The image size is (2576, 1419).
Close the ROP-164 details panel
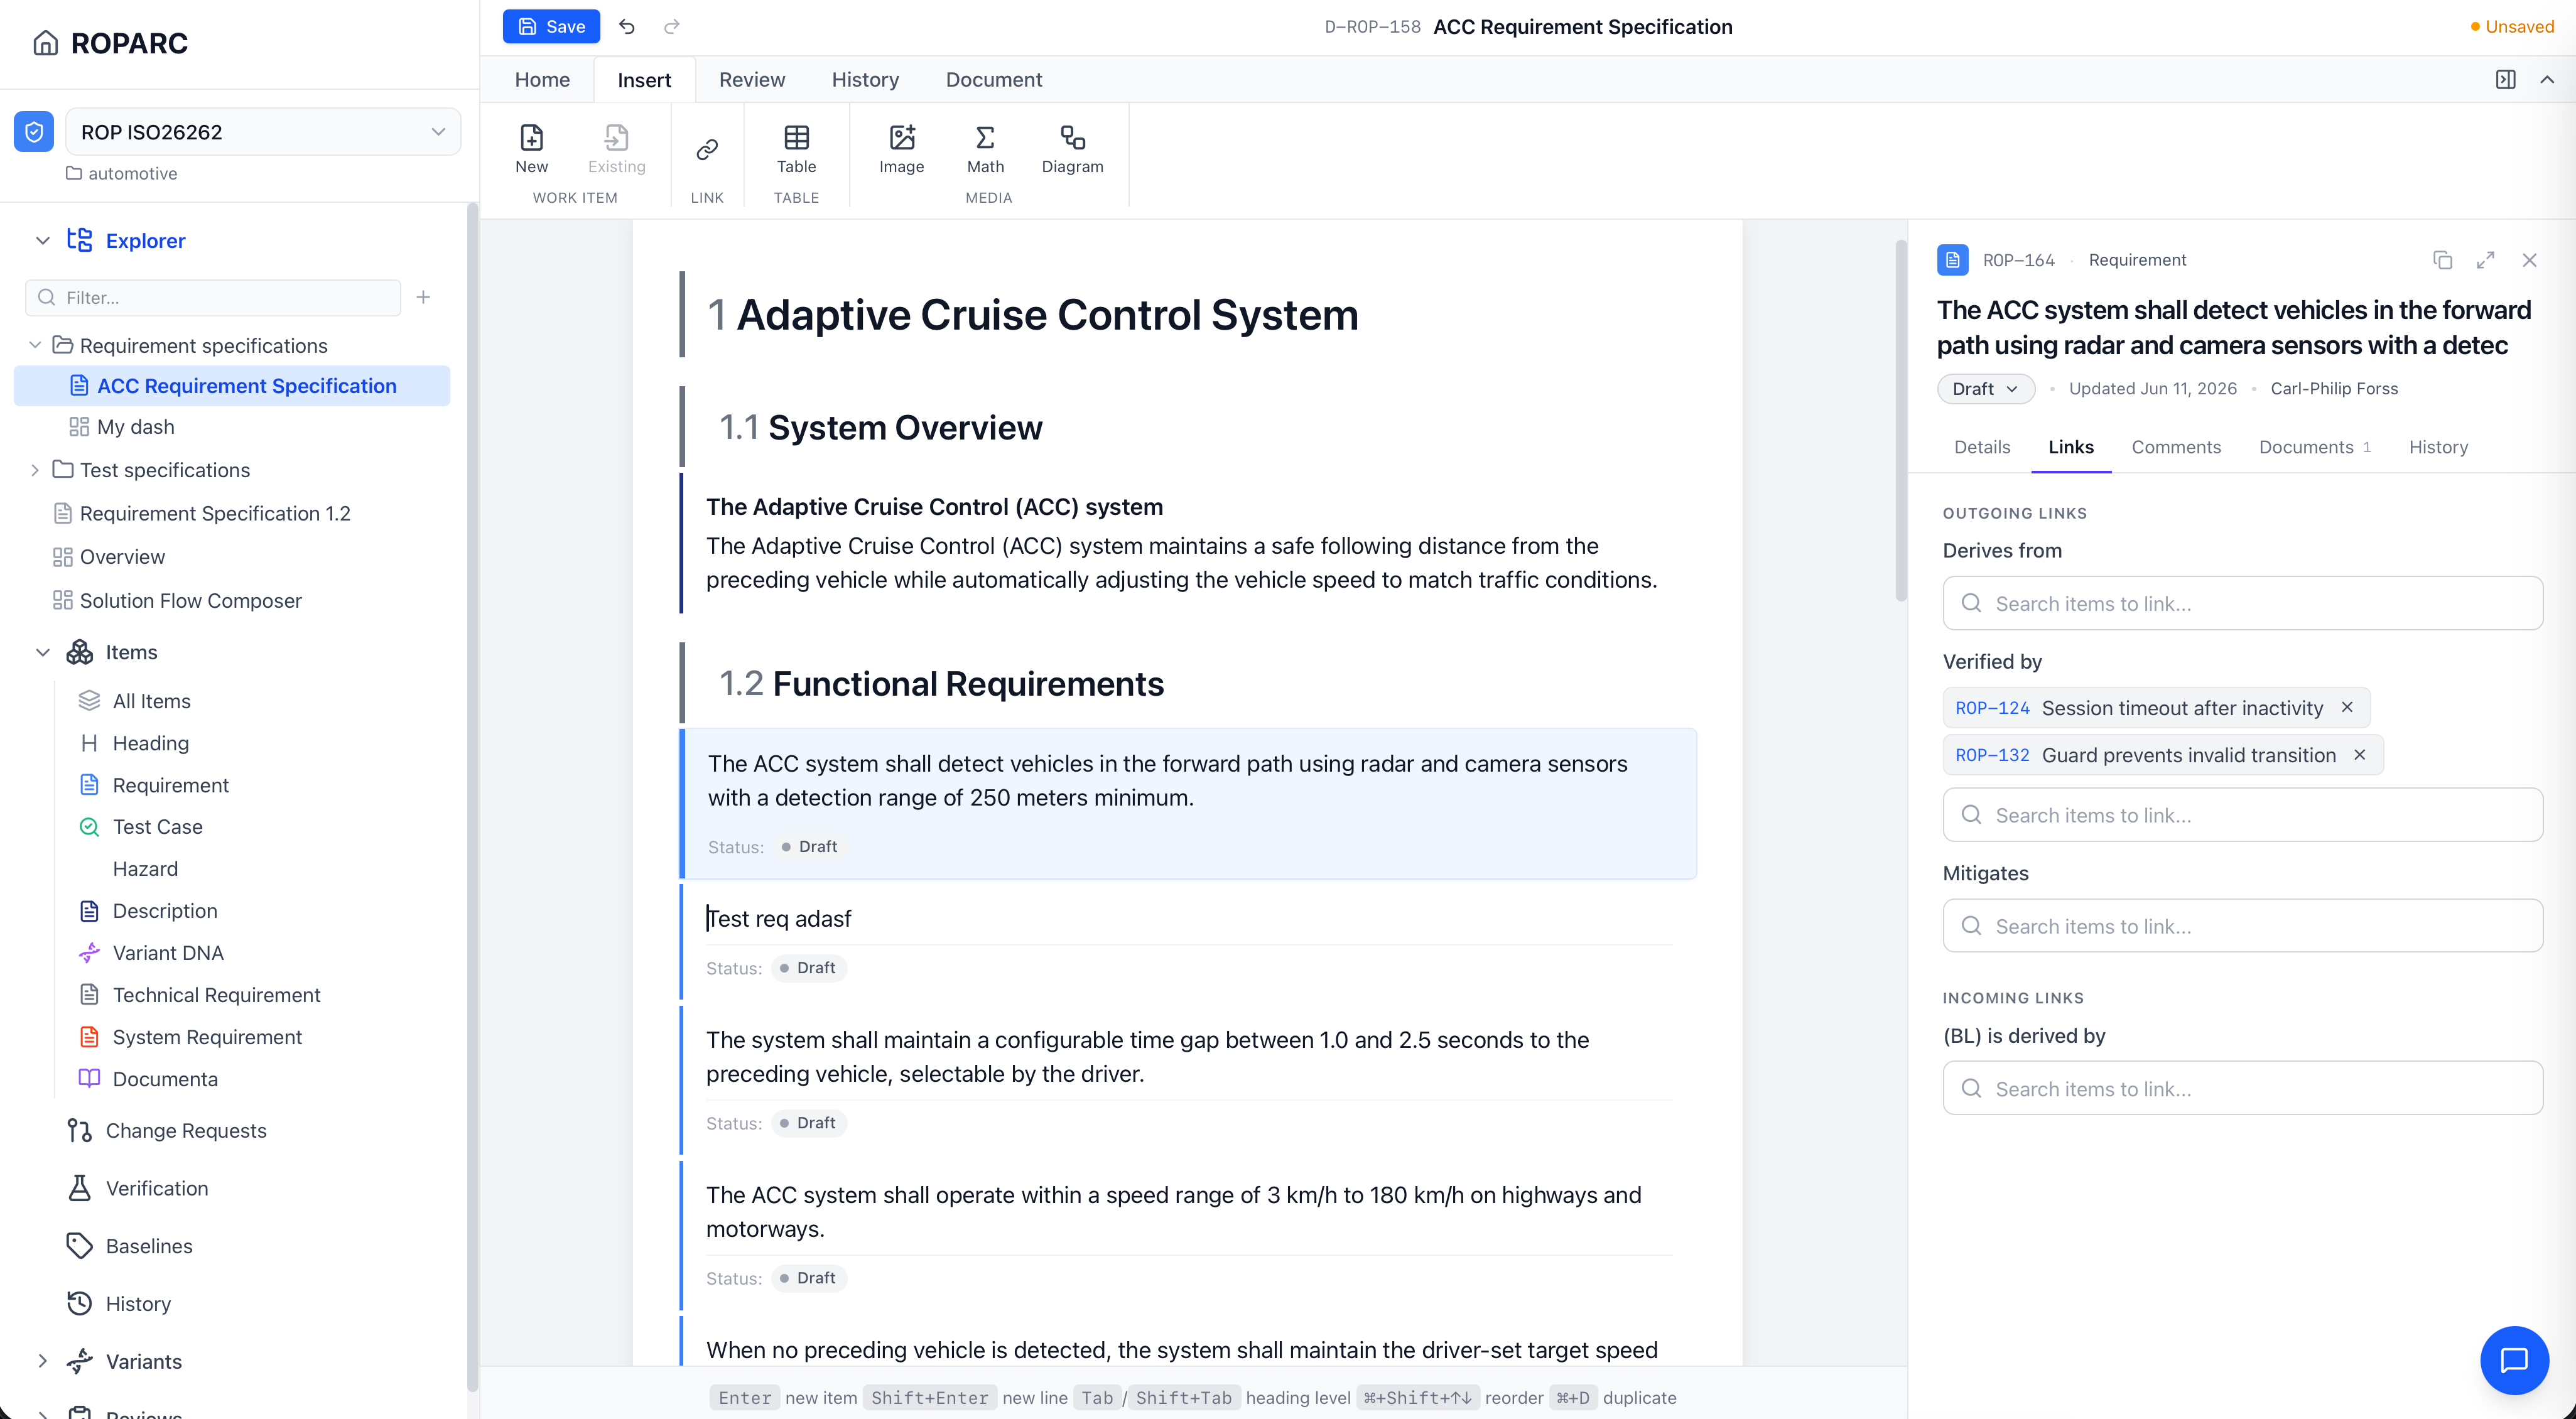2529,260
